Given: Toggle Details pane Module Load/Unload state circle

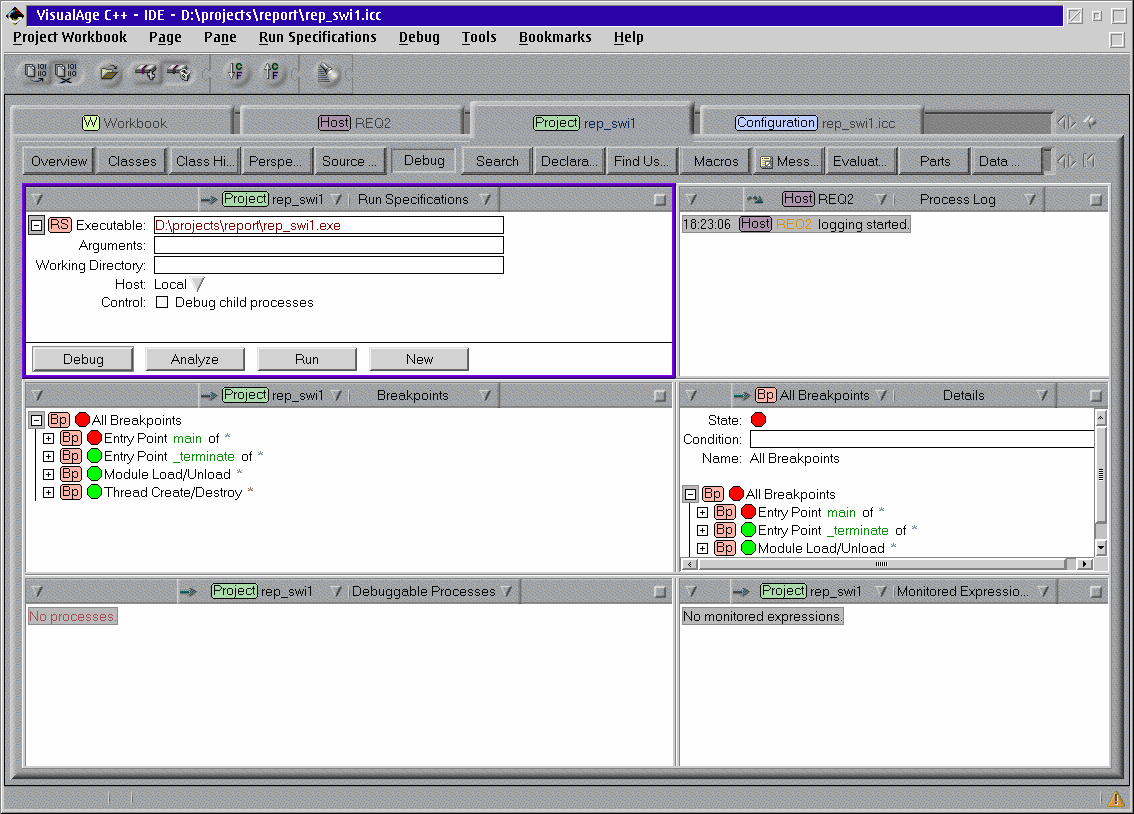Looking at the screenshot, I should pos(749,548).
